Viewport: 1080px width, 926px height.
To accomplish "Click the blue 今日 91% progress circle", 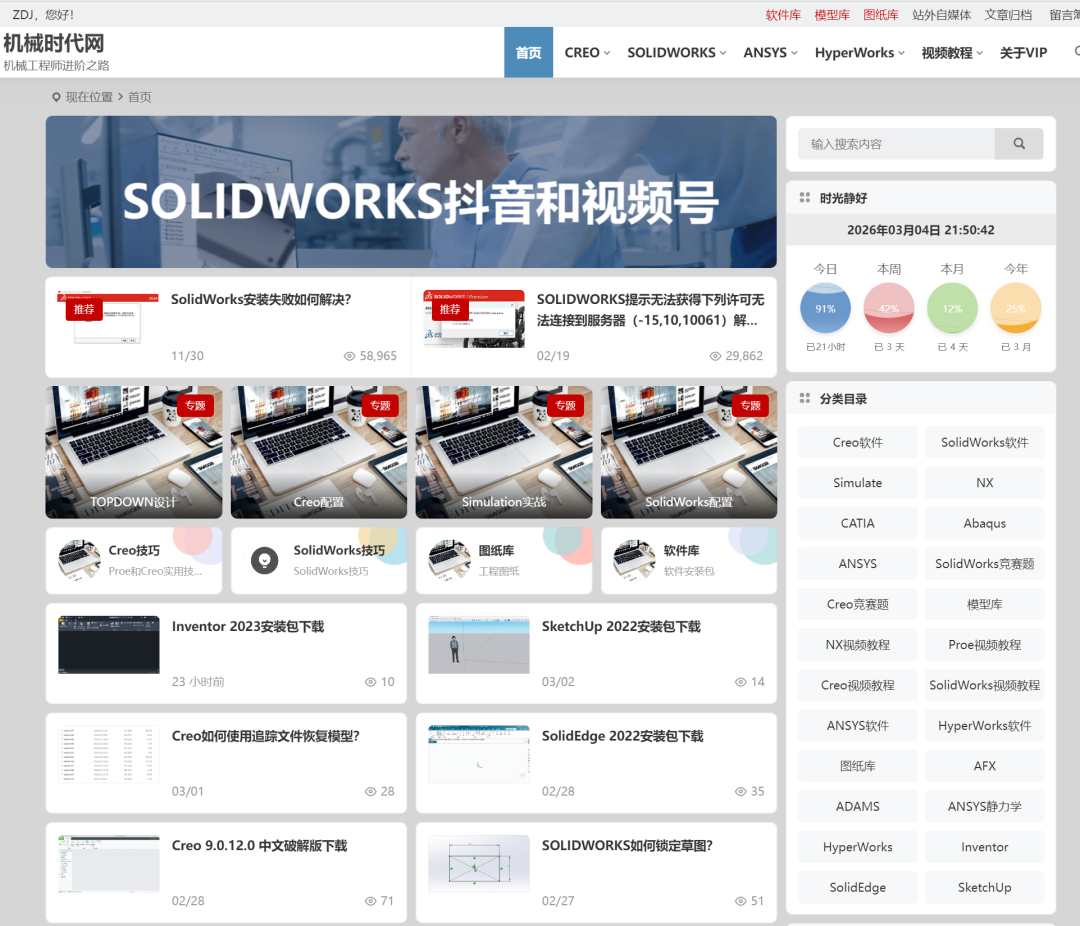I will point(825,309).
